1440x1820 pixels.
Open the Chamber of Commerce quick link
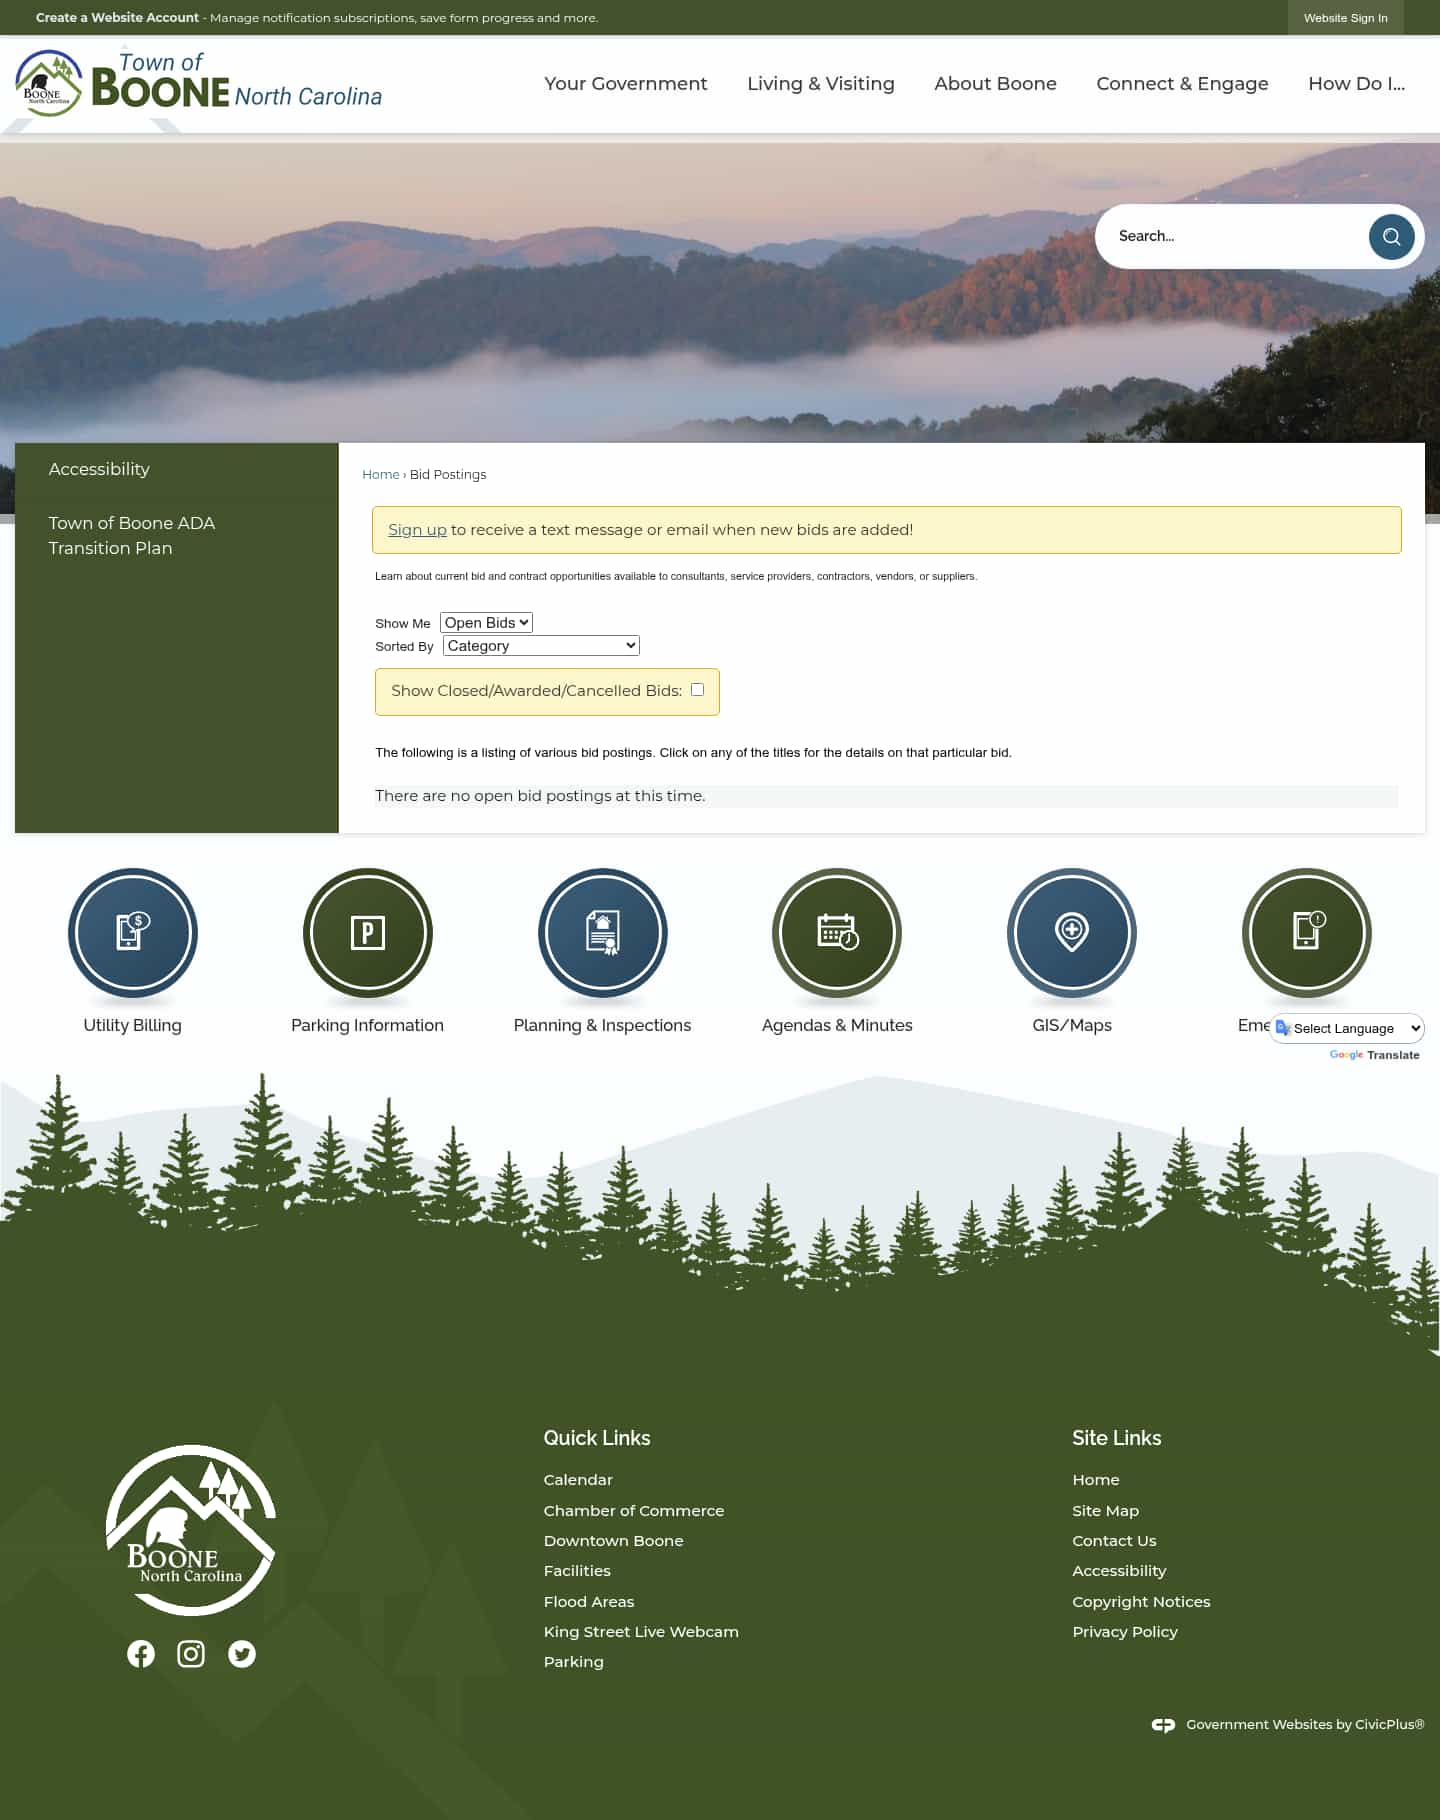click(634, 1511)
